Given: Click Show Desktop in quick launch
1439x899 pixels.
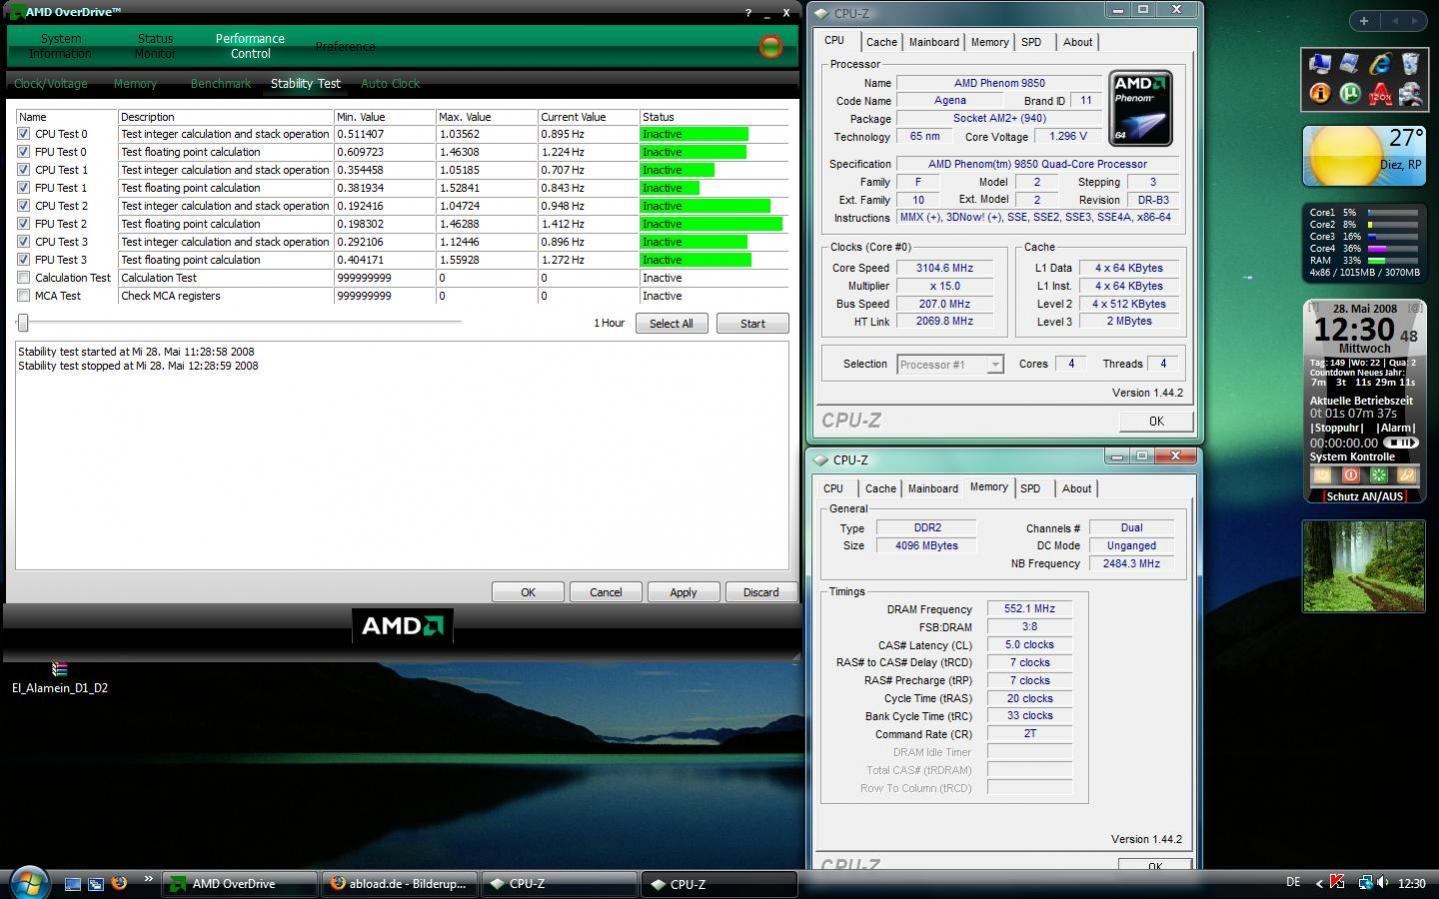Looking at the screenshot, I should point(72,884).
